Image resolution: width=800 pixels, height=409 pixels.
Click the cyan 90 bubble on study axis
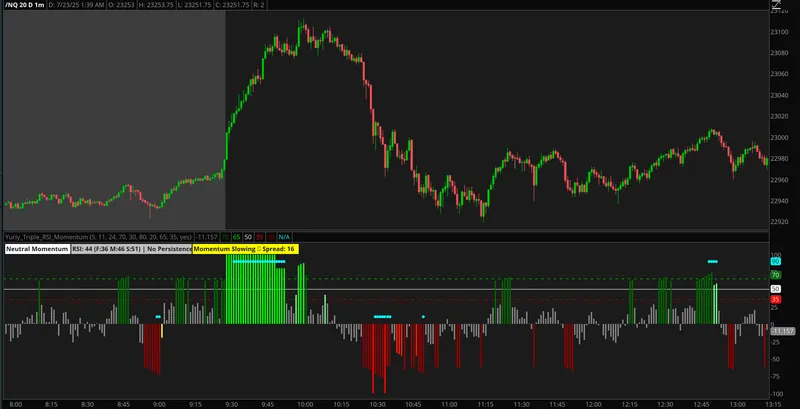click(776, 262)
